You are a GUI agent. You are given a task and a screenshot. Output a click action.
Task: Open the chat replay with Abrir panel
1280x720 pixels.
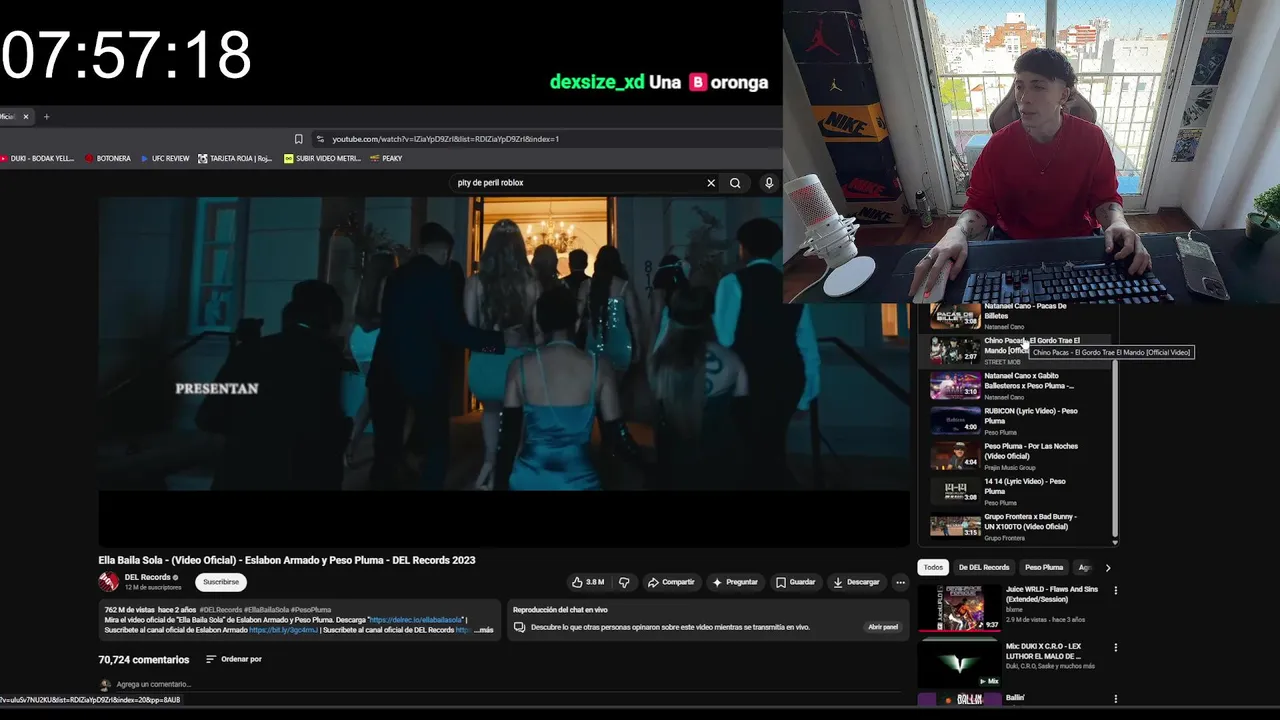(883, 627)
